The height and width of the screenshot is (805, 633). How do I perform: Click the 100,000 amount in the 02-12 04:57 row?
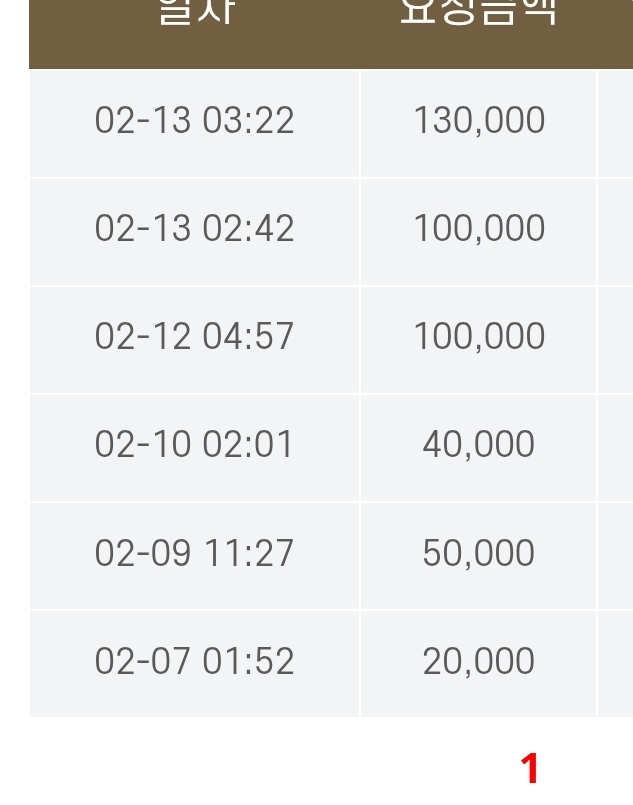[478, 337]
